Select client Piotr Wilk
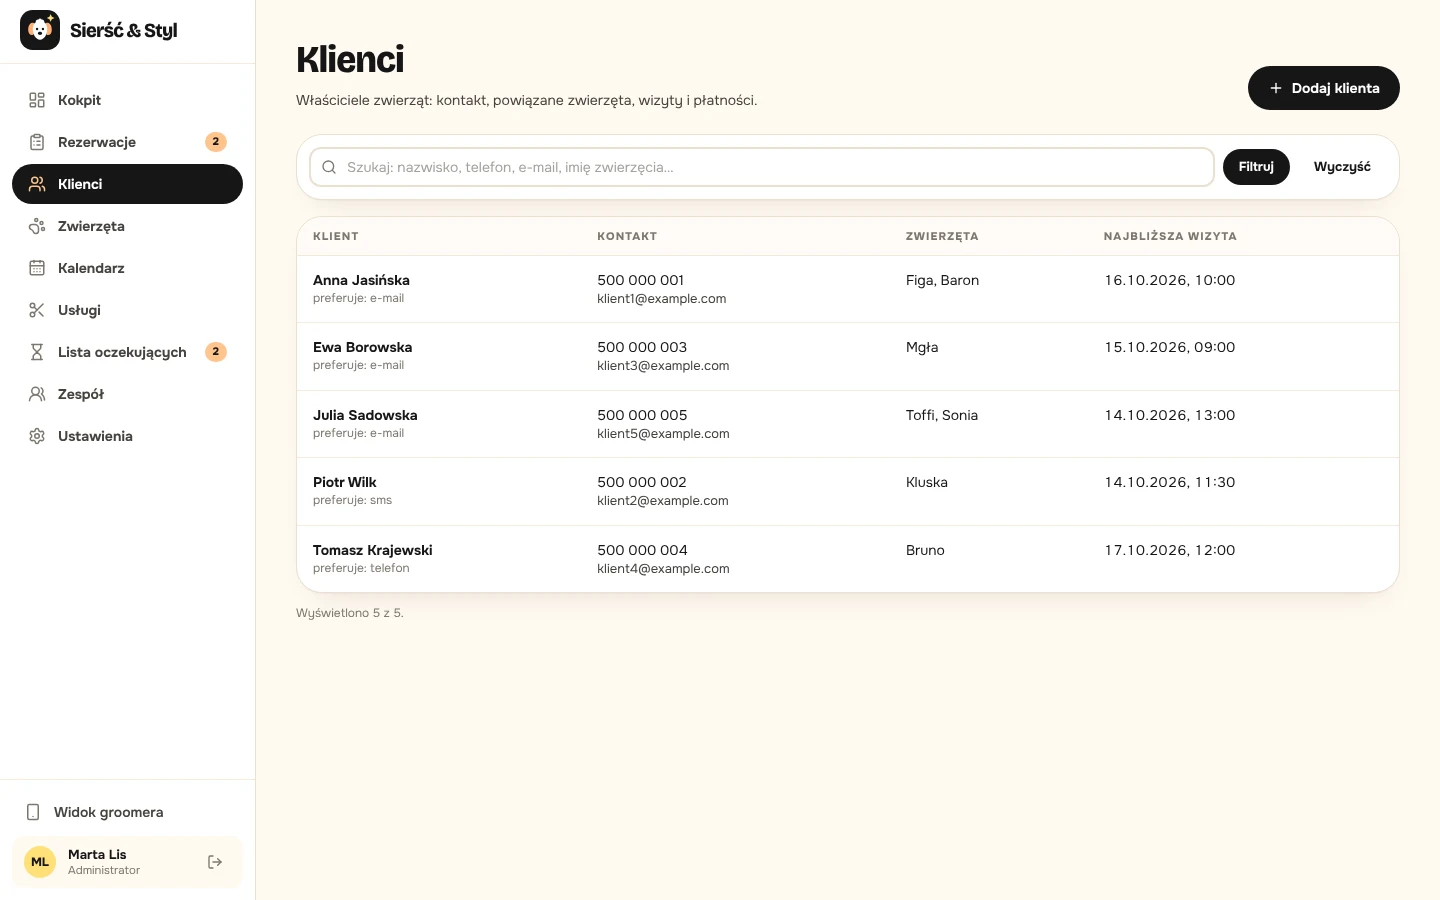Screen dimensions: 1440x900 [x=345, y=482]
